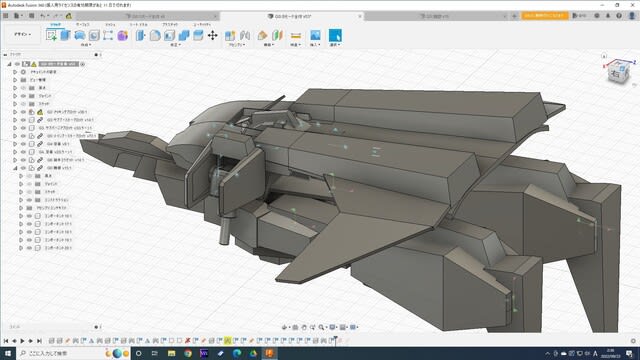Select the Create Sketch tool

pyautogui.click(x=51, y=36)
